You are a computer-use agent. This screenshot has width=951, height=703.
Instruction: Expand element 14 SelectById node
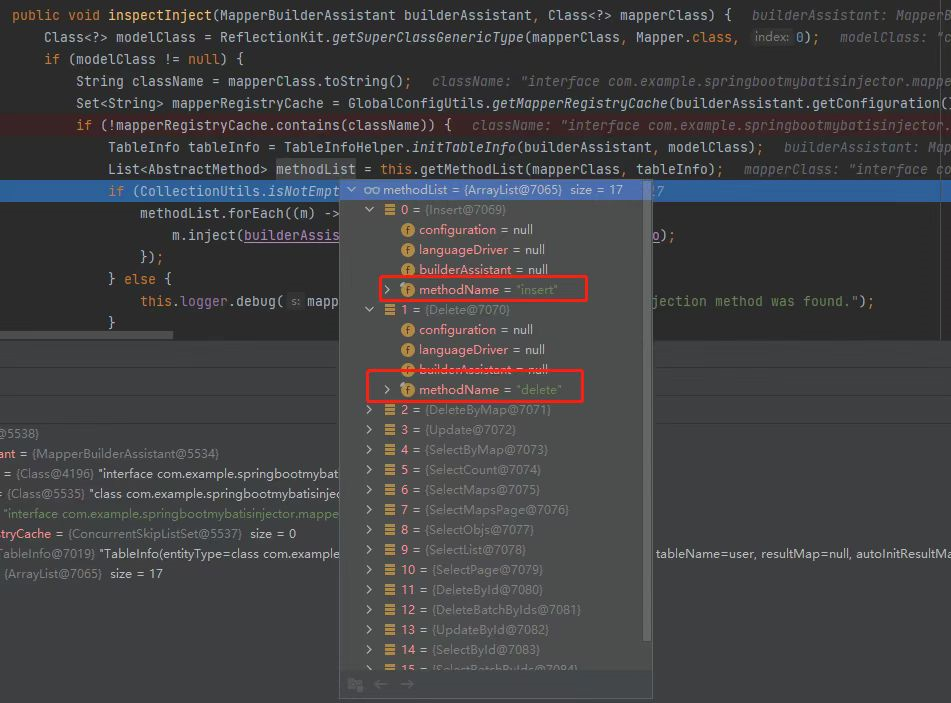point(368,649)
